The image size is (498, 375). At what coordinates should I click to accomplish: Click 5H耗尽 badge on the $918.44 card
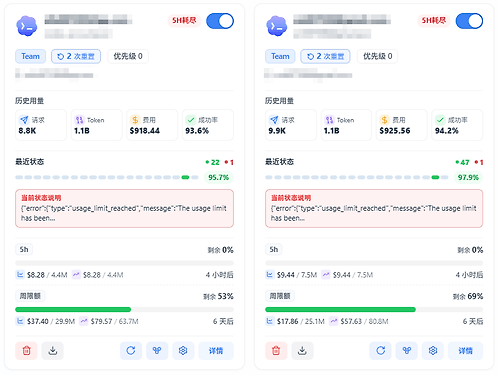coord(184,21)
